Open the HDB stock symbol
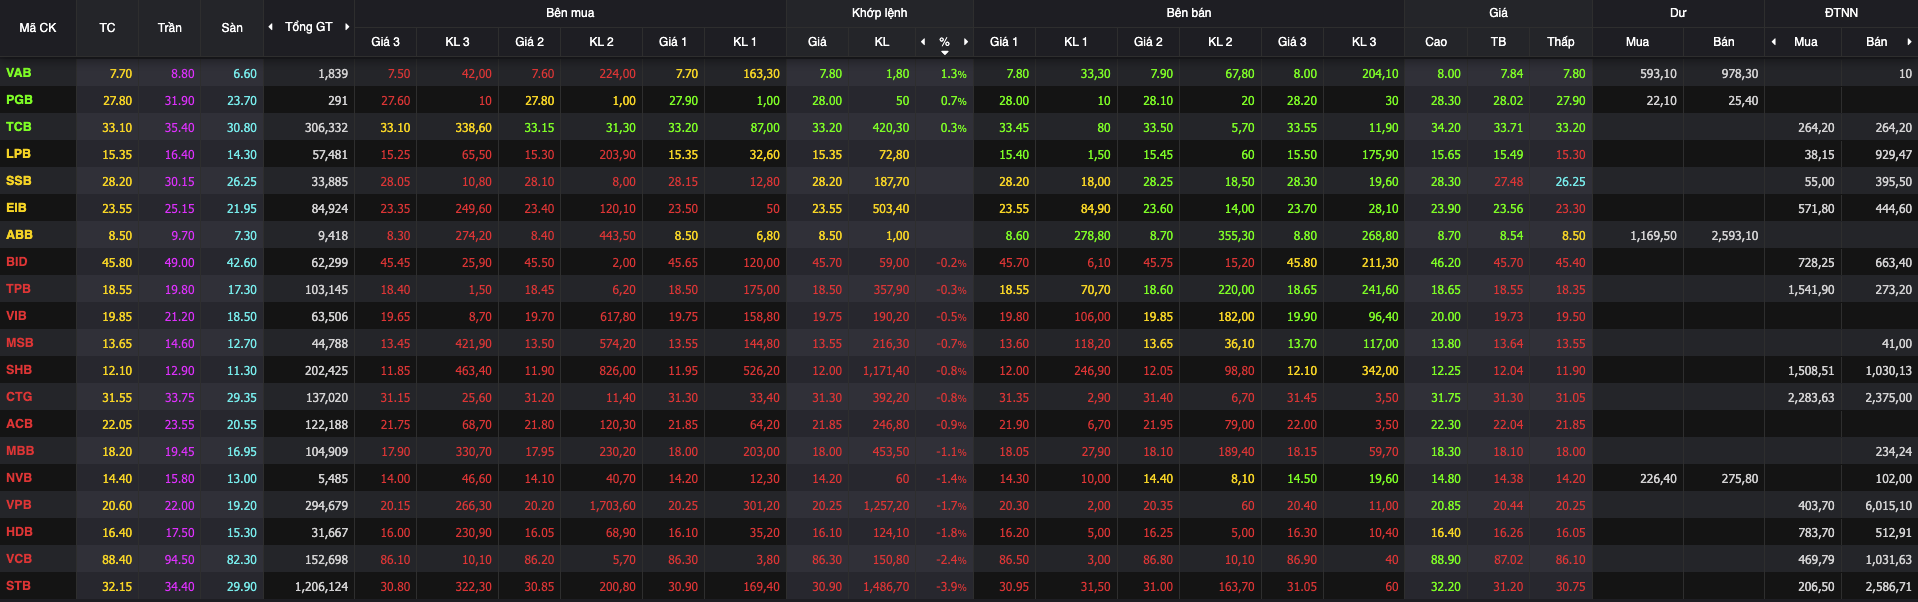This screenshot has width=1918, height=602. (x=19, y=532)
